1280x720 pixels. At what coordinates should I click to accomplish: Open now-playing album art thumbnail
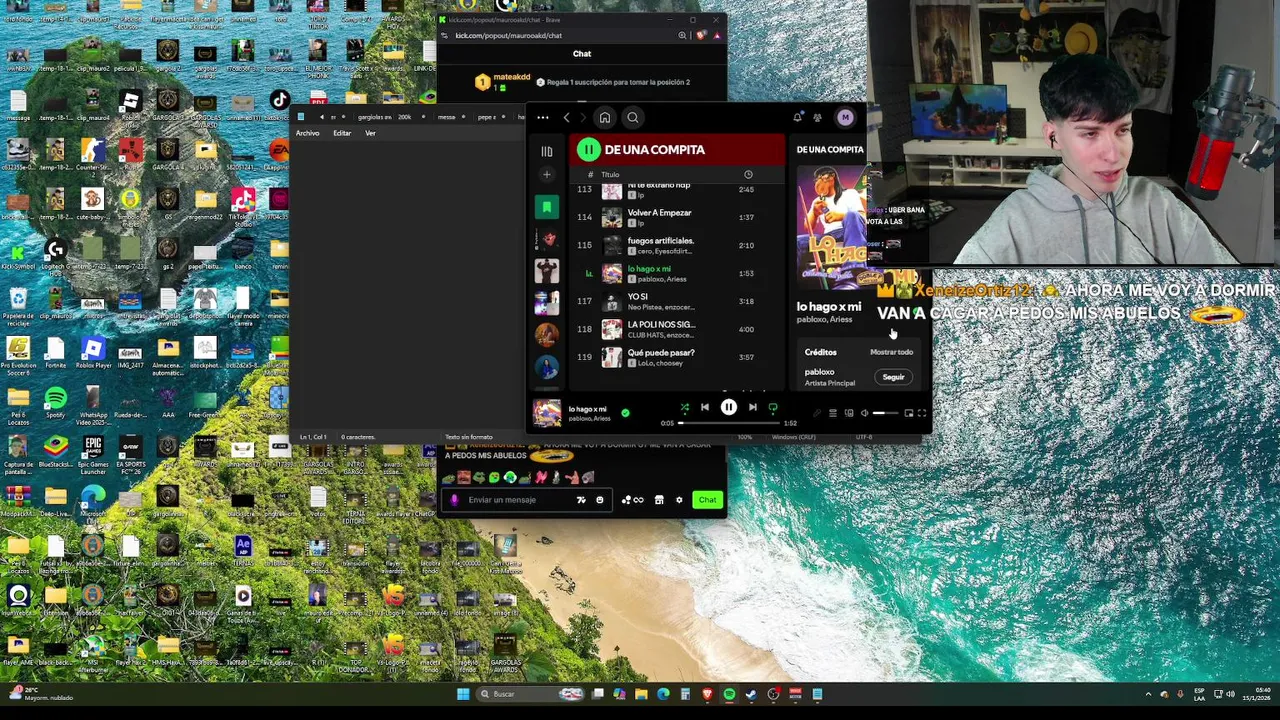point(547,413)
